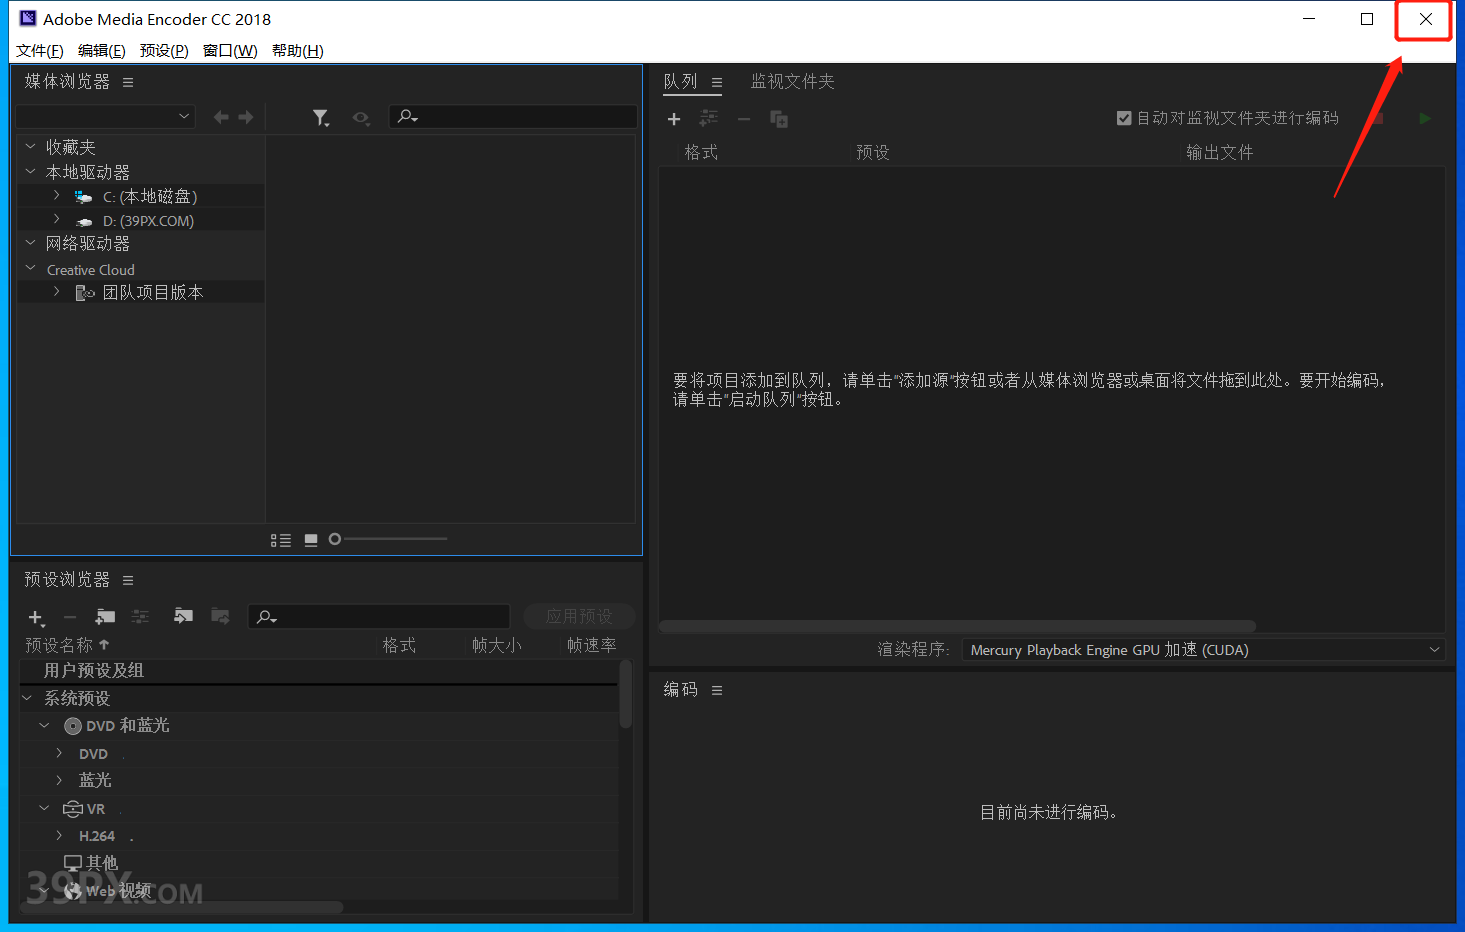Screen dimensions: 1465x932
Task: Collapse the 收藏夹 tree node
Action: [30, 146]
